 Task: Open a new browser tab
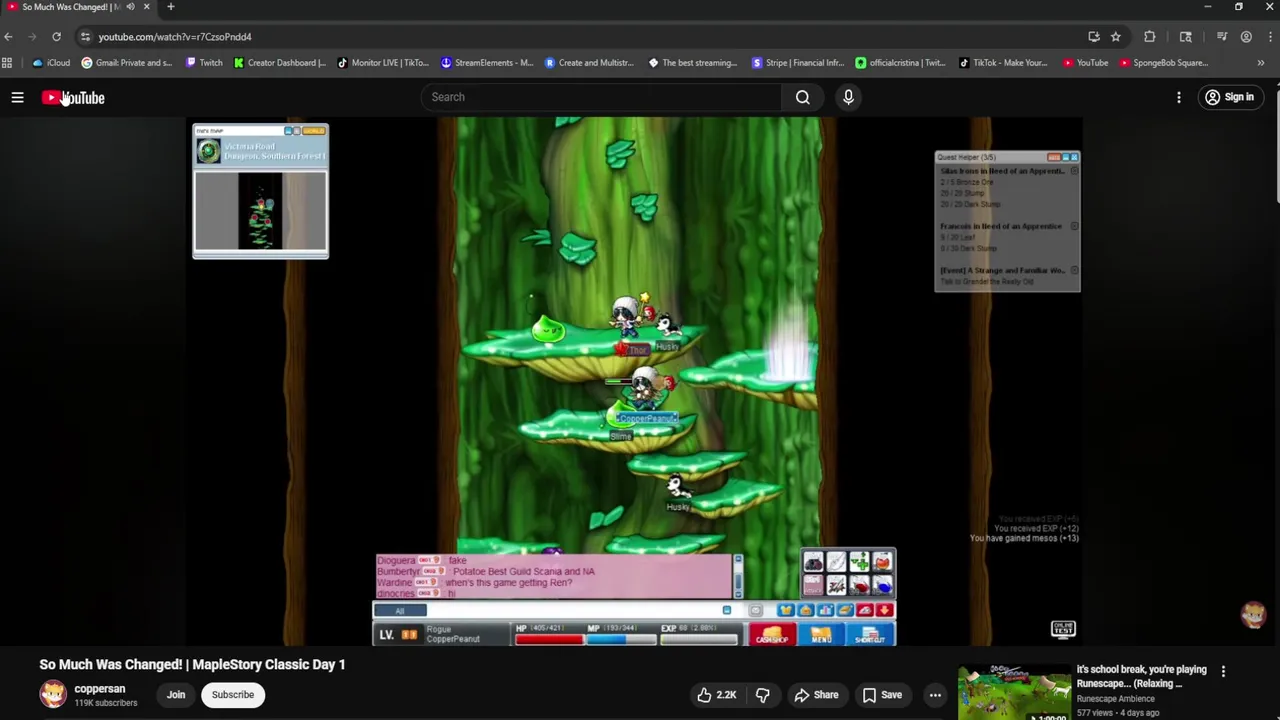(170, 7)
